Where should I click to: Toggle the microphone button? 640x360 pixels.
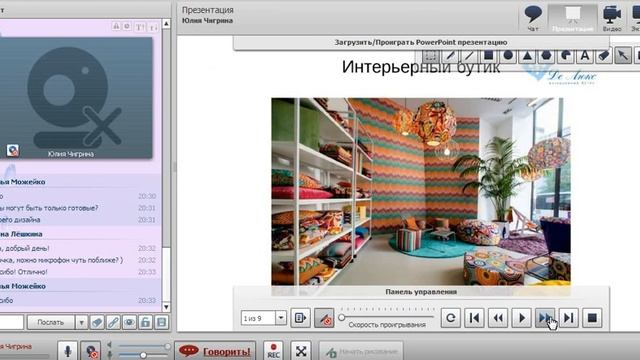pos(68,351)
